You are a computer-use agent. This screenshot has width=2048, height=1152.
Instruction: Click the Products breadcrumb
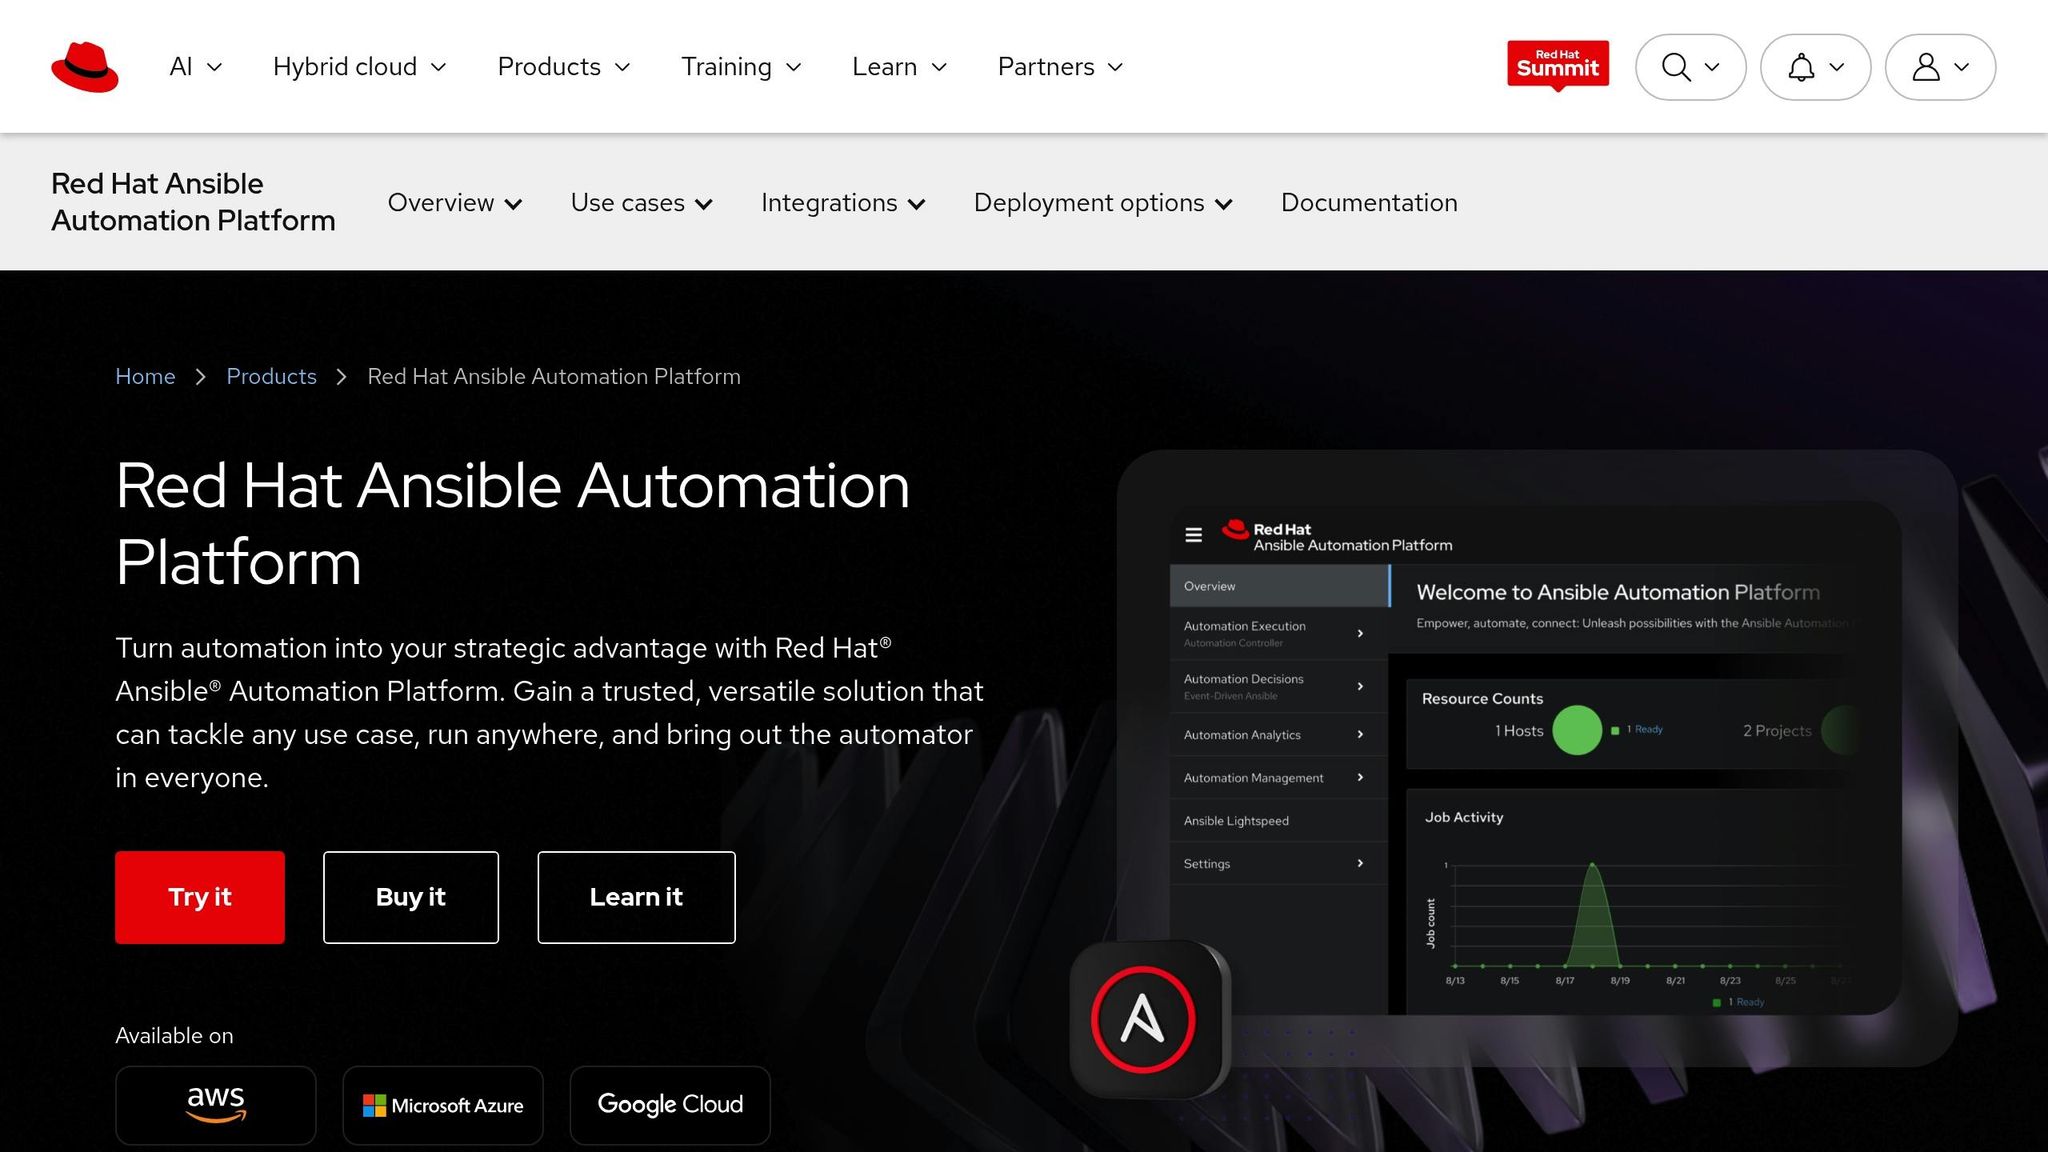coord(271,377)
